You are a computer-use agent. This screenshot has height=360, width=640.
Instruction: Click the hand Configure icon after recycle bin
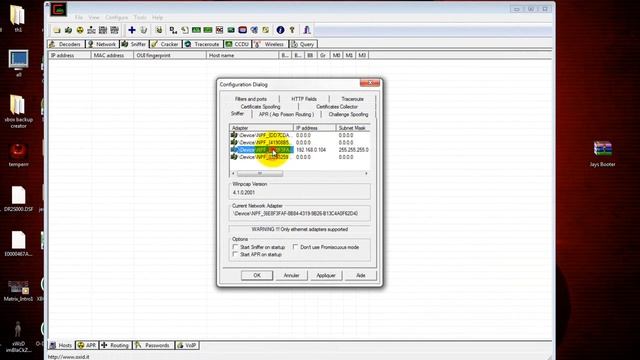(x=159, y=30)
